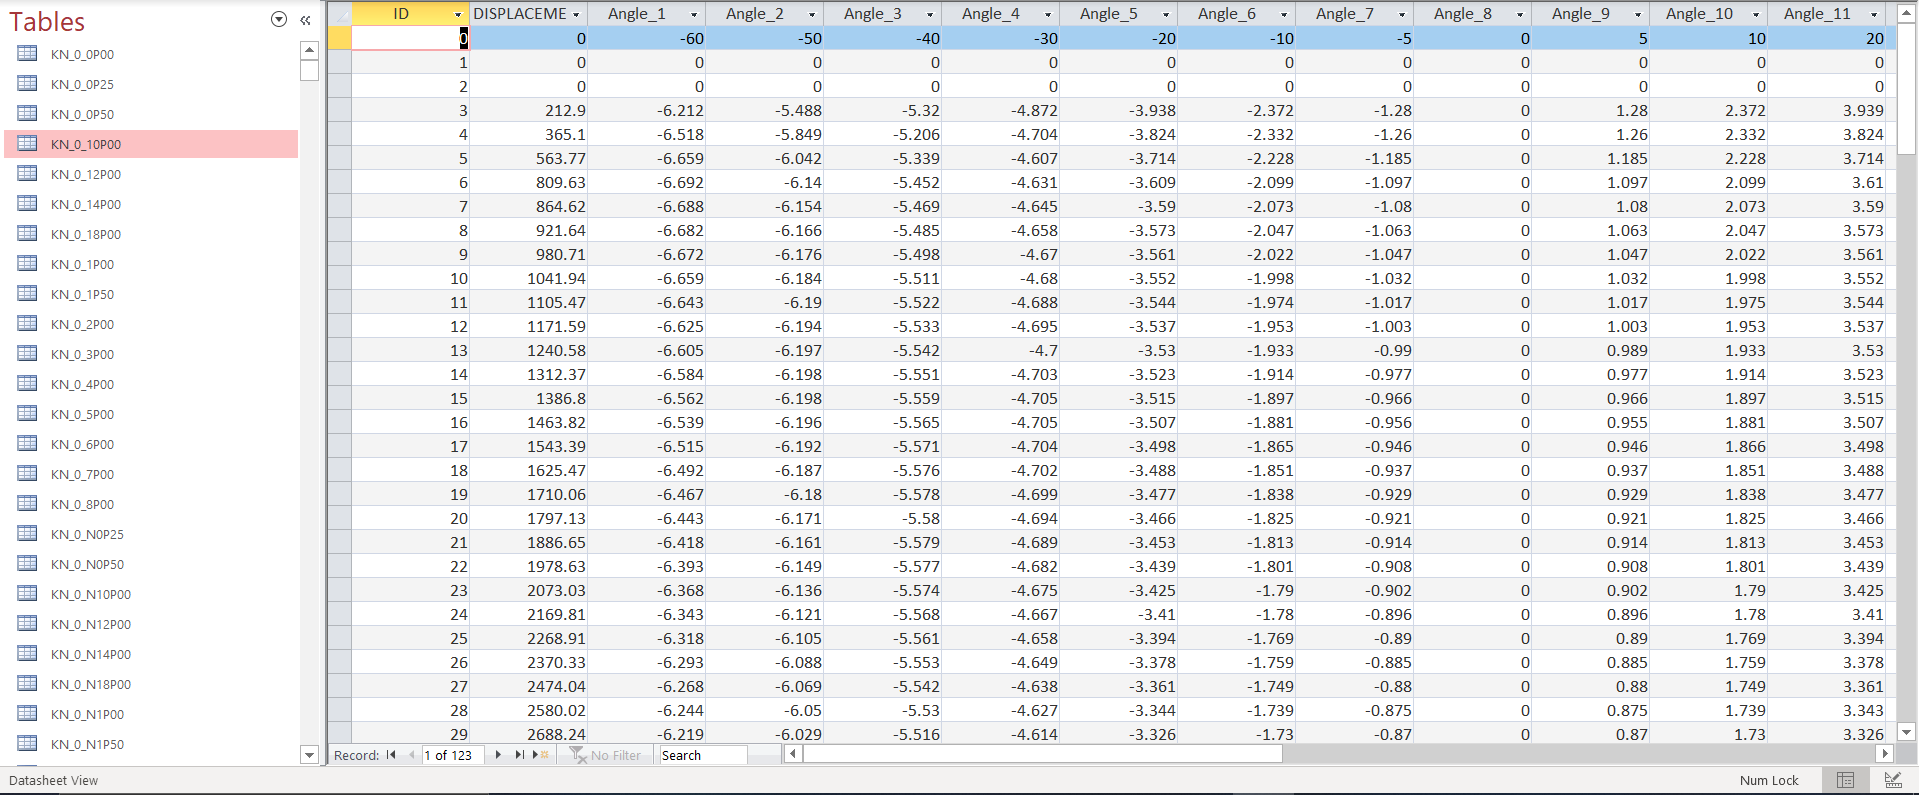This screenshot has height=795, width=1919.
Task: Open ID column filter dropdown arrow
Action: point(458,14)
